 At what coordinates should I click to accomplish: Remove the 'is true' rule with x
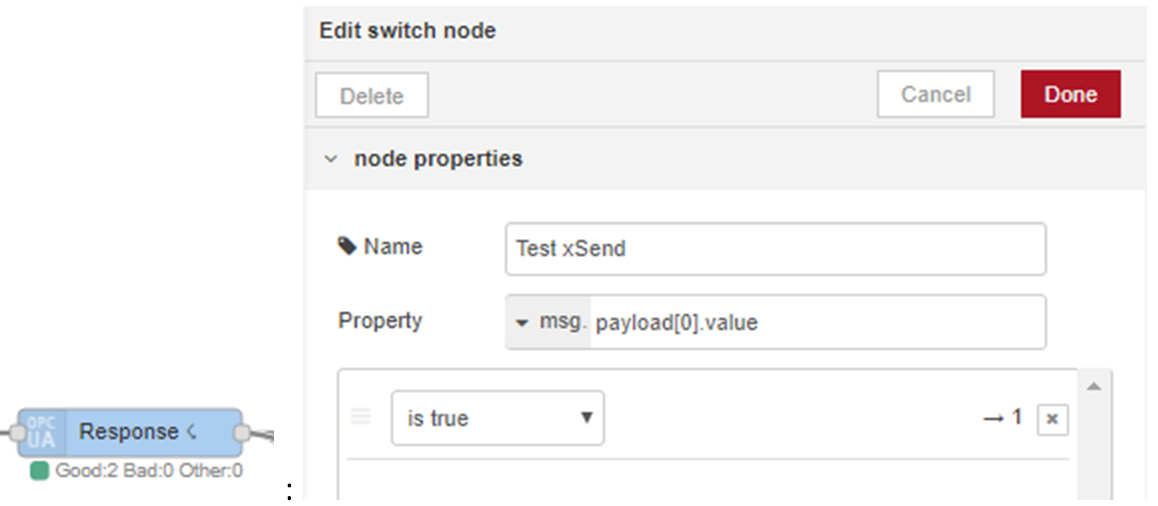(x=1052, y=419)
